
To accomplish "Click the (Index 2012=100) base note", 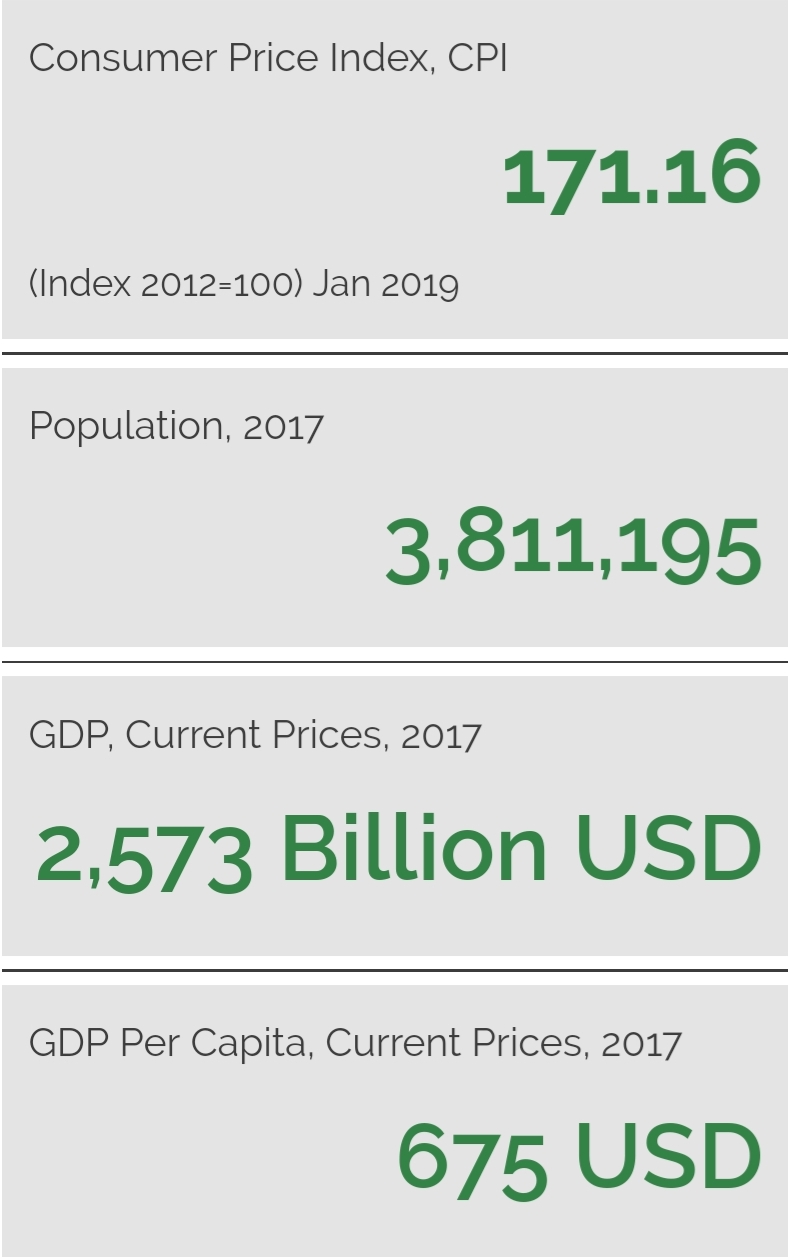I will click(166, 284).
